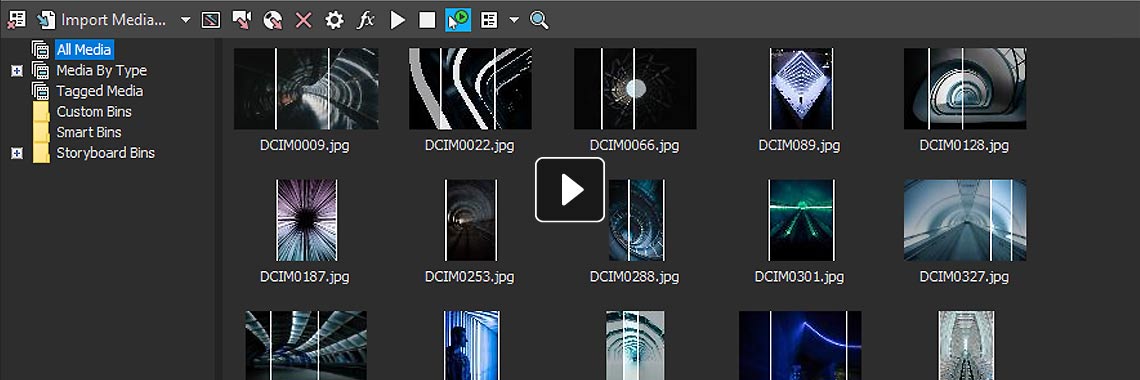Screen dimensions: 1140x380
Task: Open Media FX (fx) icon
Action: [x=366, y=20]
